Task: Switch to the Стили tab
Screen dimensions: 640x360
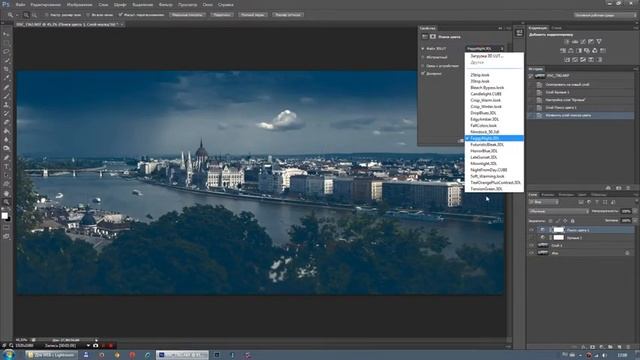Action: [x=556, y=28]
